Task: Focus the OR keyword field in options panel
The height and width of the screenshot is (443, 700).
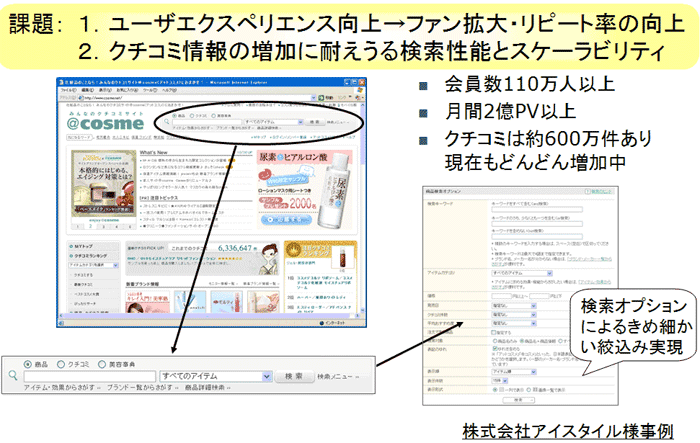Action: [537, 223]
